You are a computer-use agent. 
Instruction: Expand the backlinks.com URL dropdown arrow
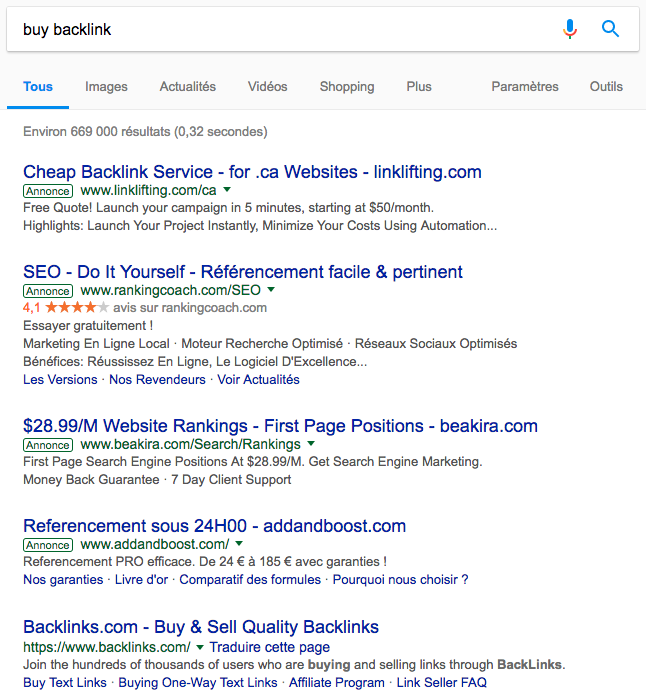click(200, 647)
